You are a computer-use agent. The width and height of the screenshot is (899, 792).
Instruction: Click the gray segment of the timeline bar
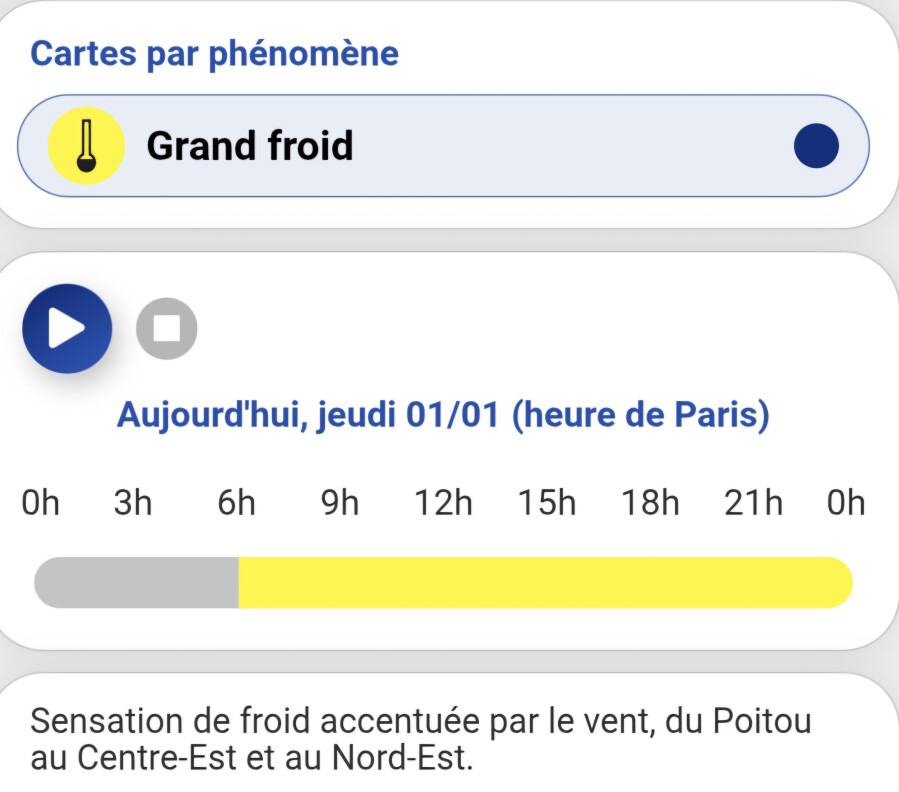[x=137, y=582]
